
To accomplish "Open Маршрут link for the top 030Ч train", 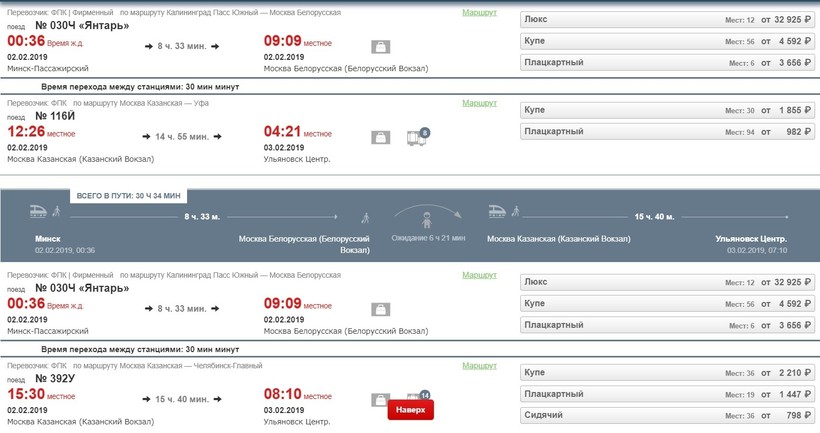I will [x=478, y=13].
